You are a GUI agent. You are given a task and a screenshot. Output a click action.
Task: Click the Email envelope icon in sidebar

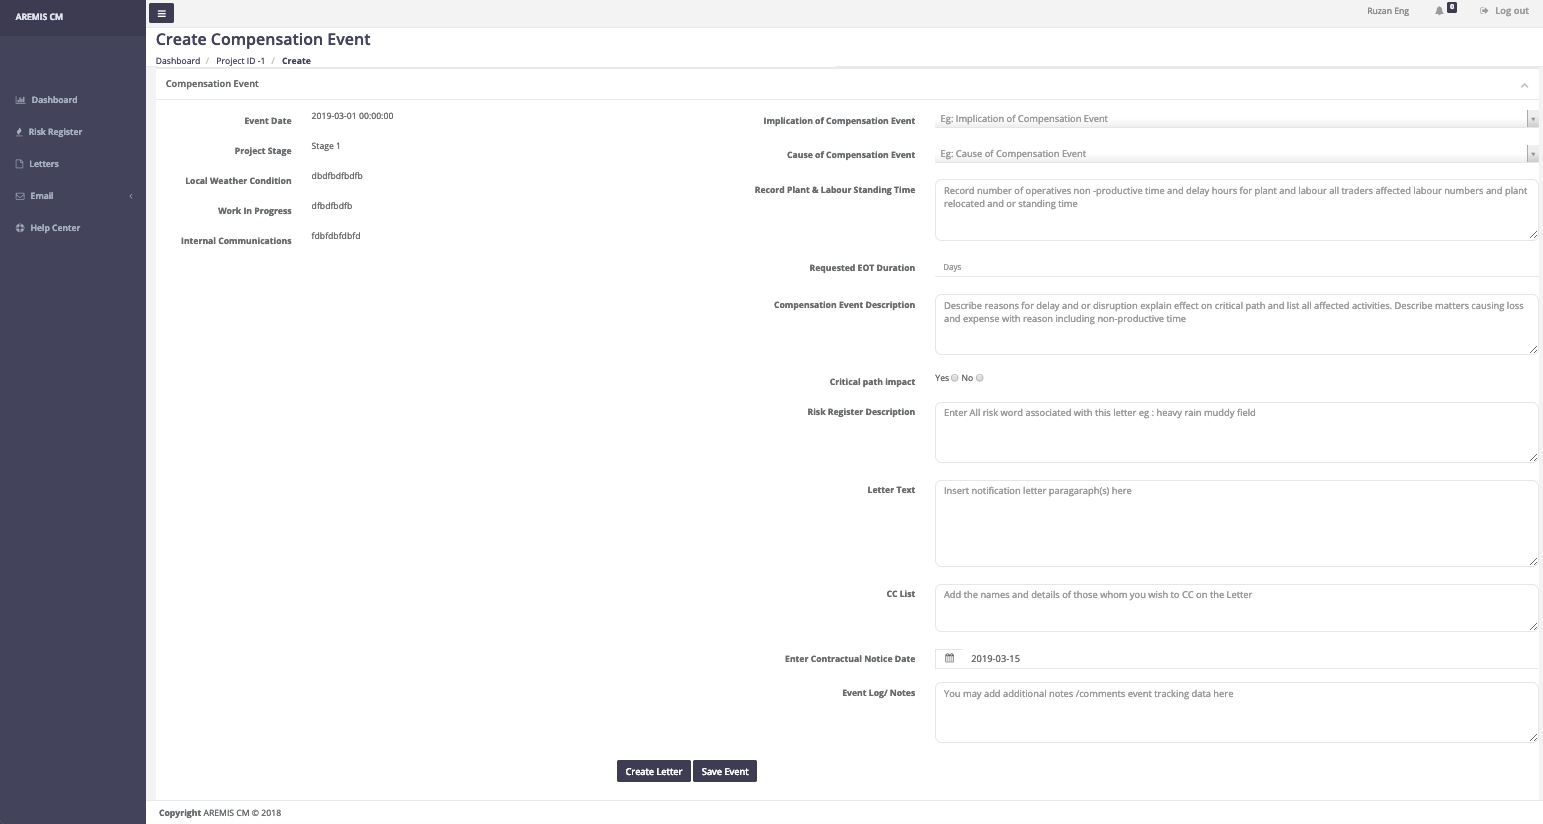(20, 196)
